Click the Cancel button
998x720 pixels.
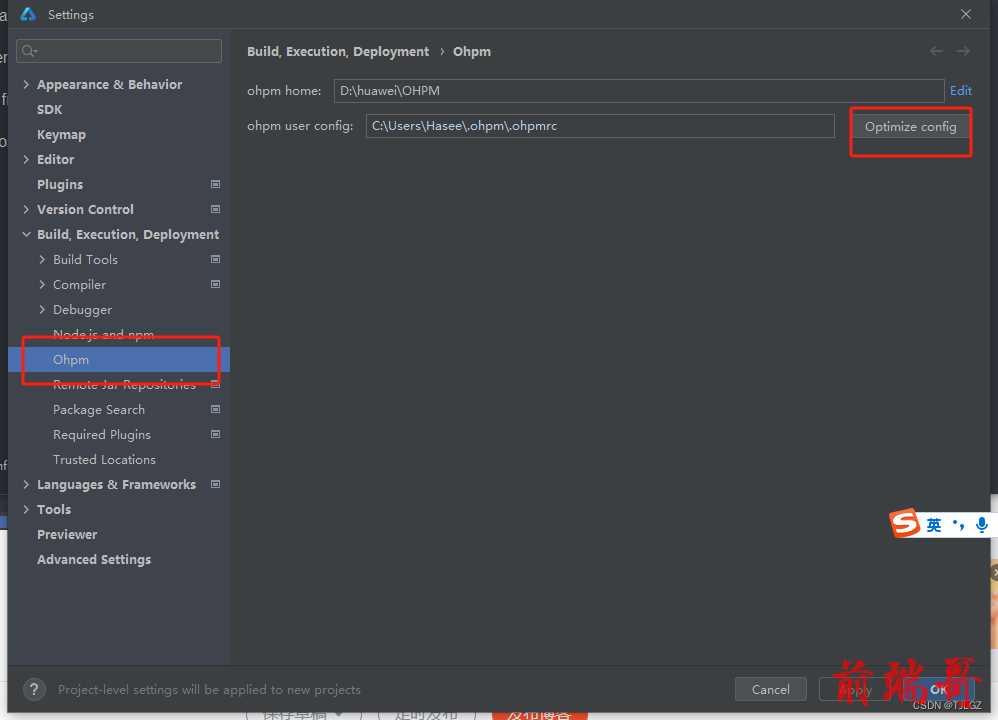click(x=770, y=689)
